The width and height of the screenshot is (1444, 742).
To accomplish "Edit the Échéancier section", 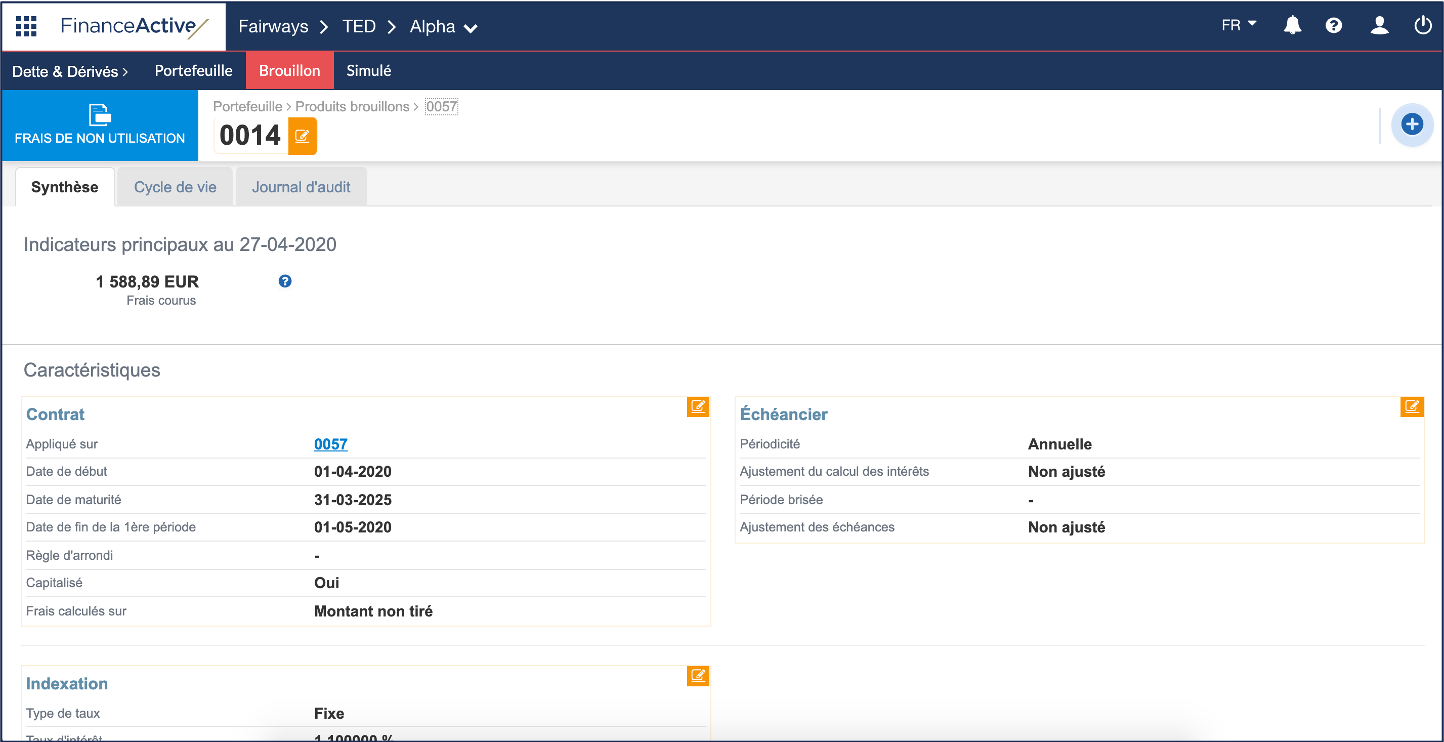I will pyautogui.click(x=1411, y=406).
